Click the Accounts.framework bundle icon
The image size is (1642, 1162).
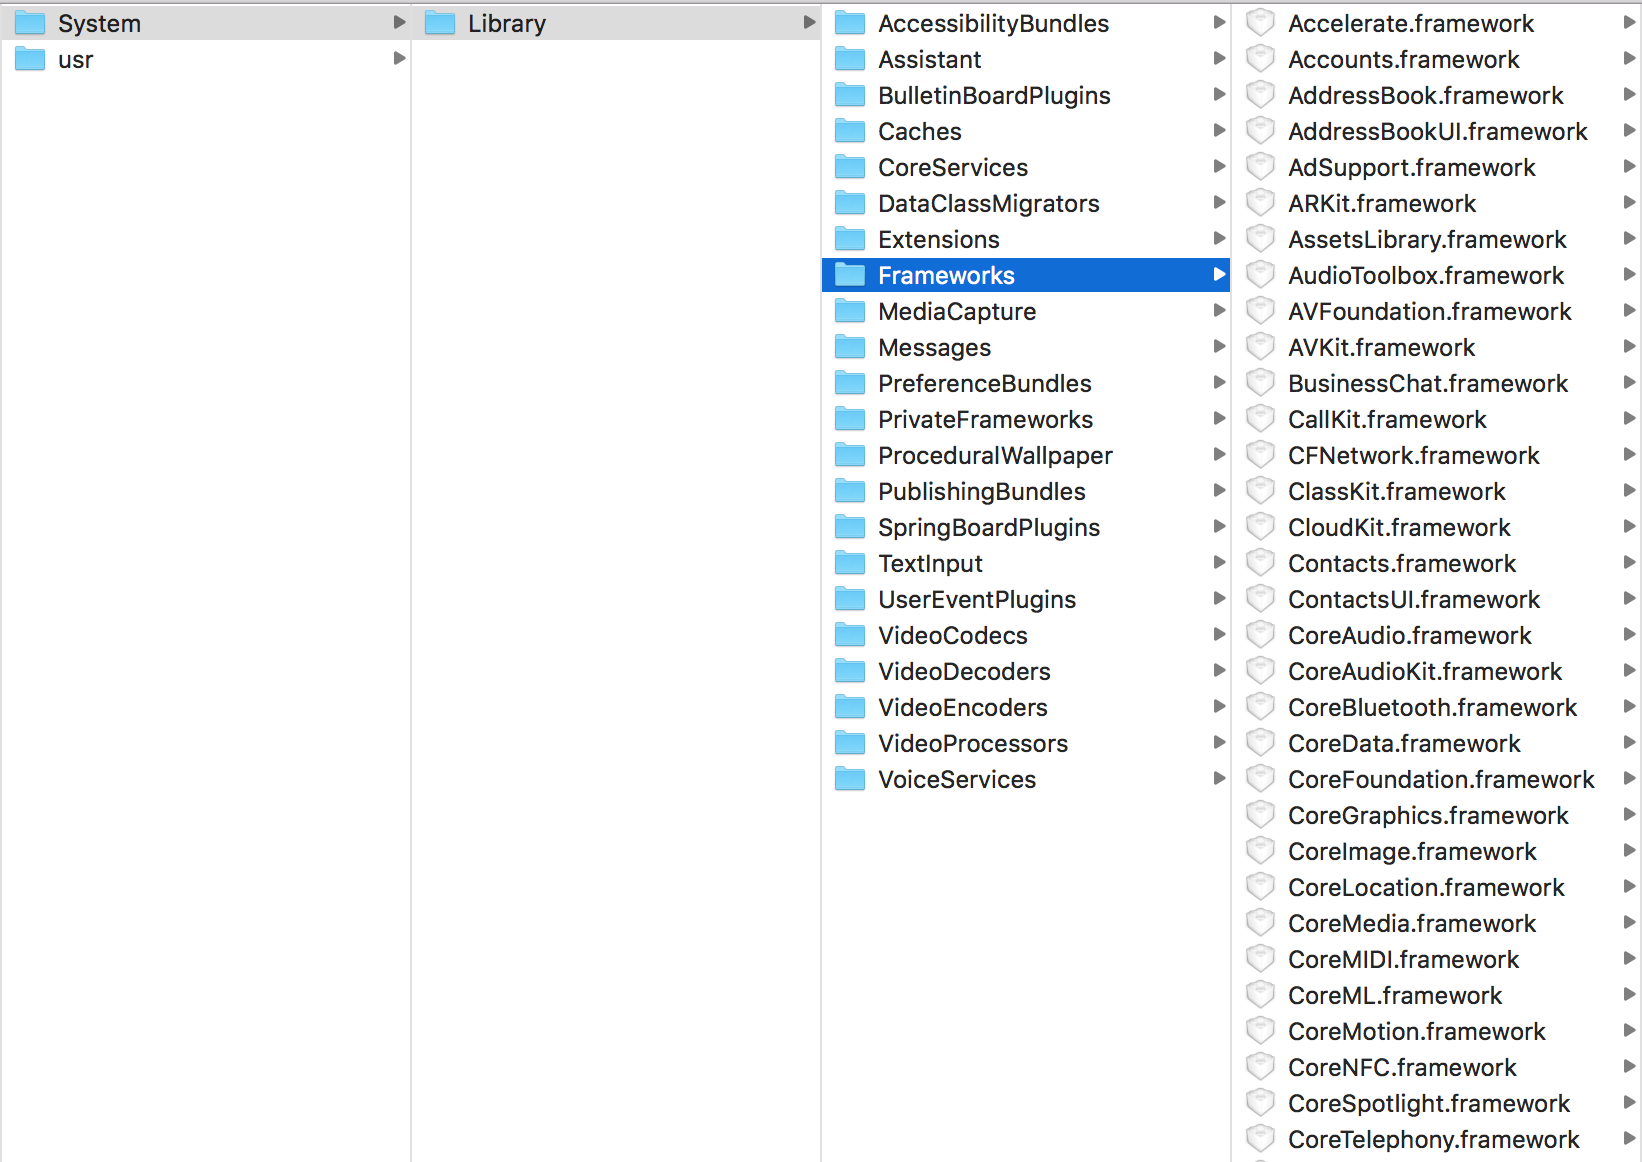[x=1260, y=59]
